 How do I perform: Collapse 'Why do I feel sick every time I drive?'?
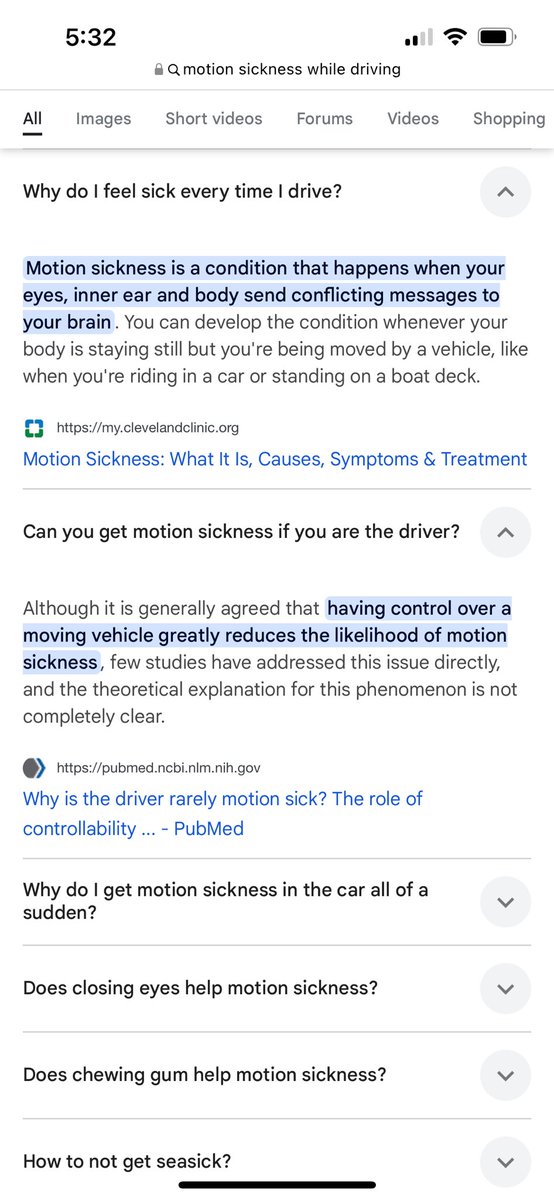tap(505, 191)
